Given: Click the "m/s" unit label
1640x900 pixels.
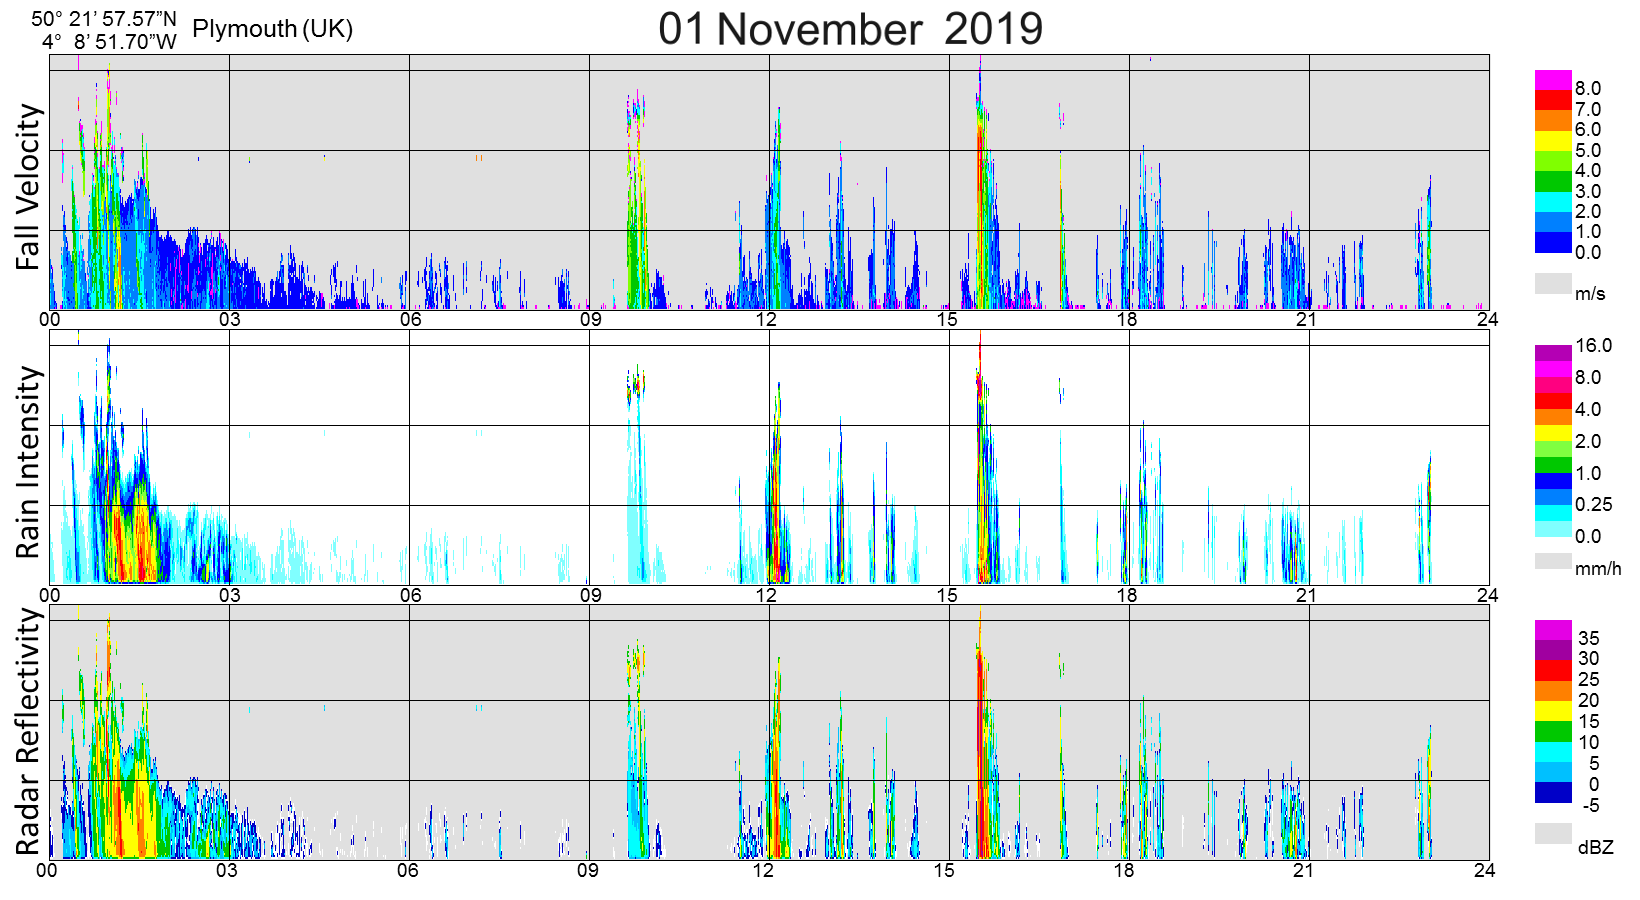Looking at the screenshot, I should (1590, 293).
